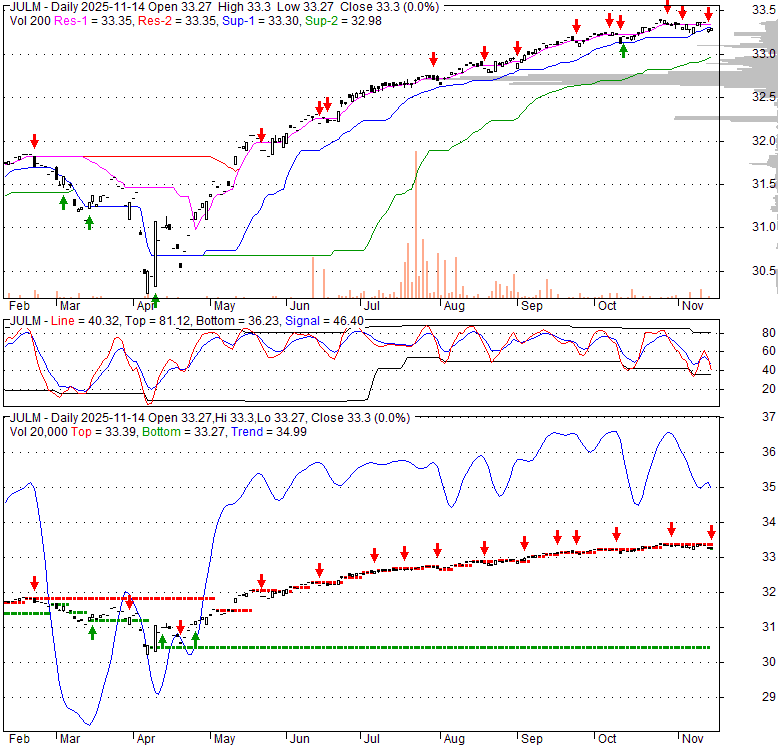Click the red arrow in late July, top chart
The image size is (780, 745).
coord(433,59)
